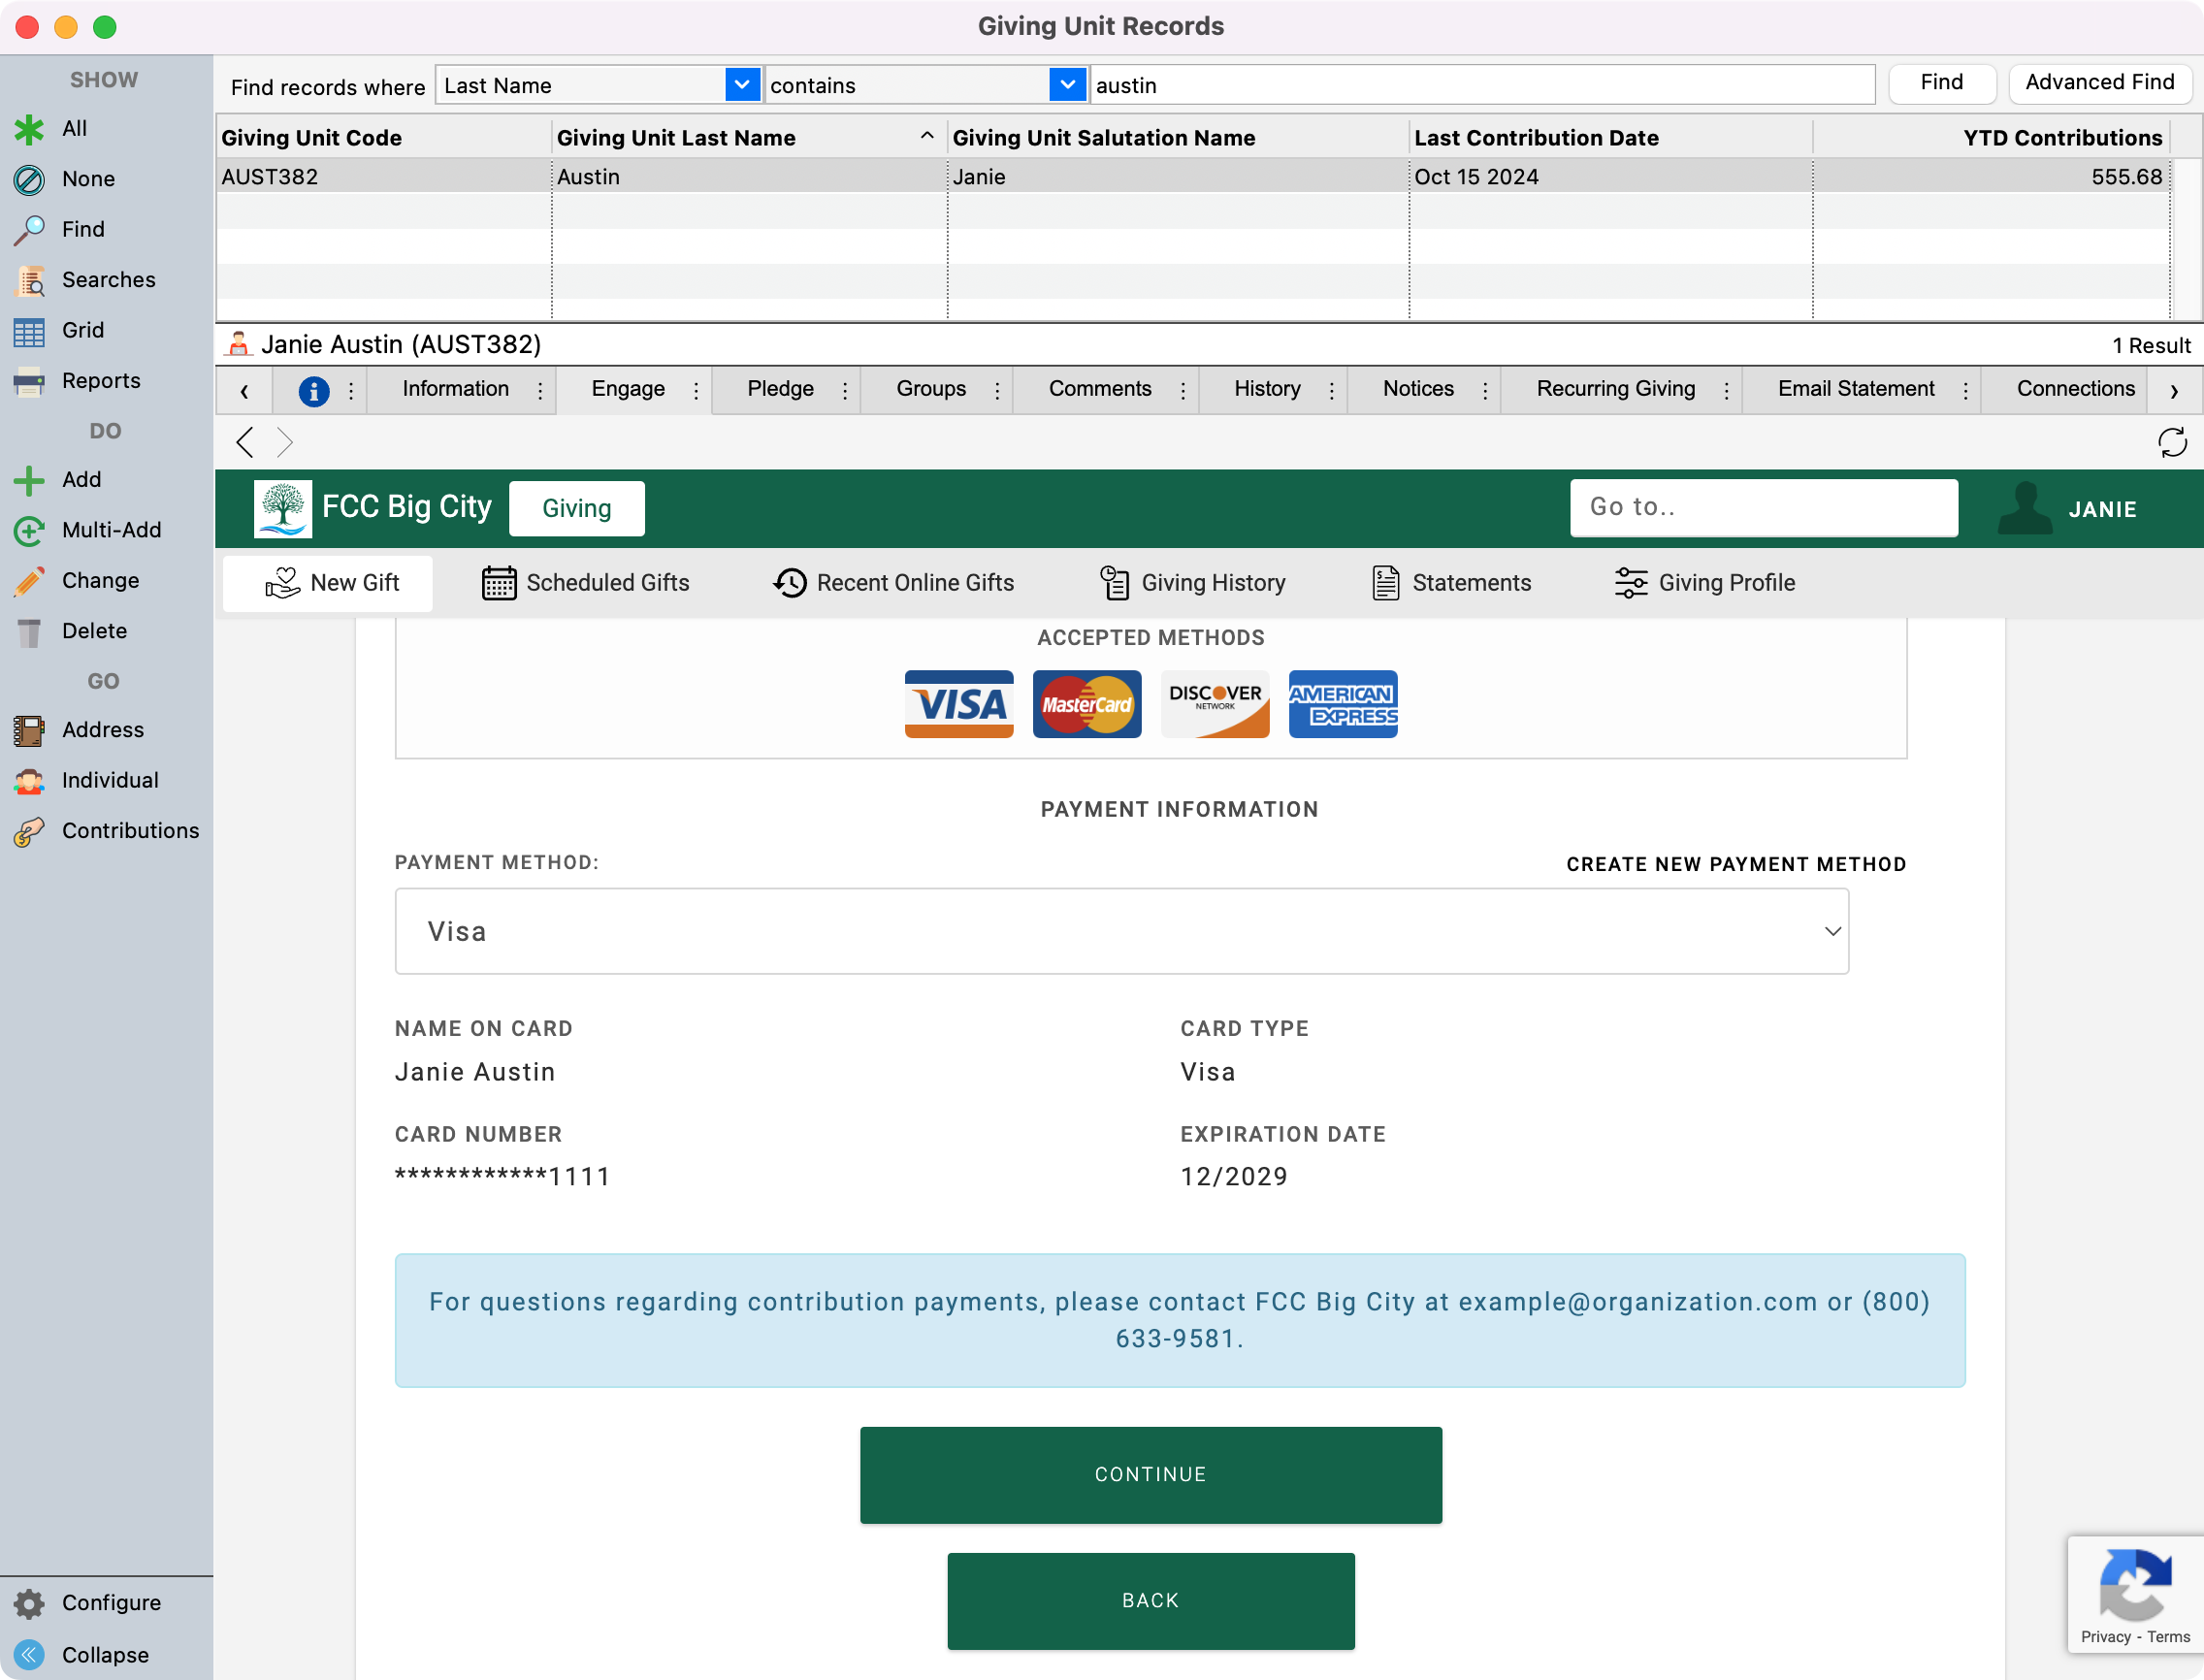Refresh the embedded giving page

pyautogui.click(x=2171, y=443)
